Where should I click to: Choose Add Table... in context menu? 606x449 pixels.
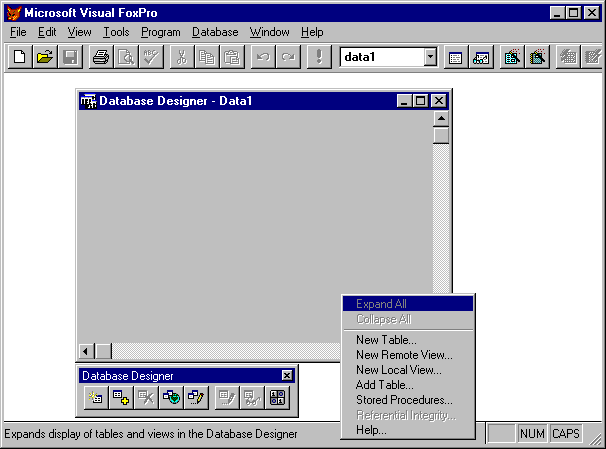coord(408,385)
